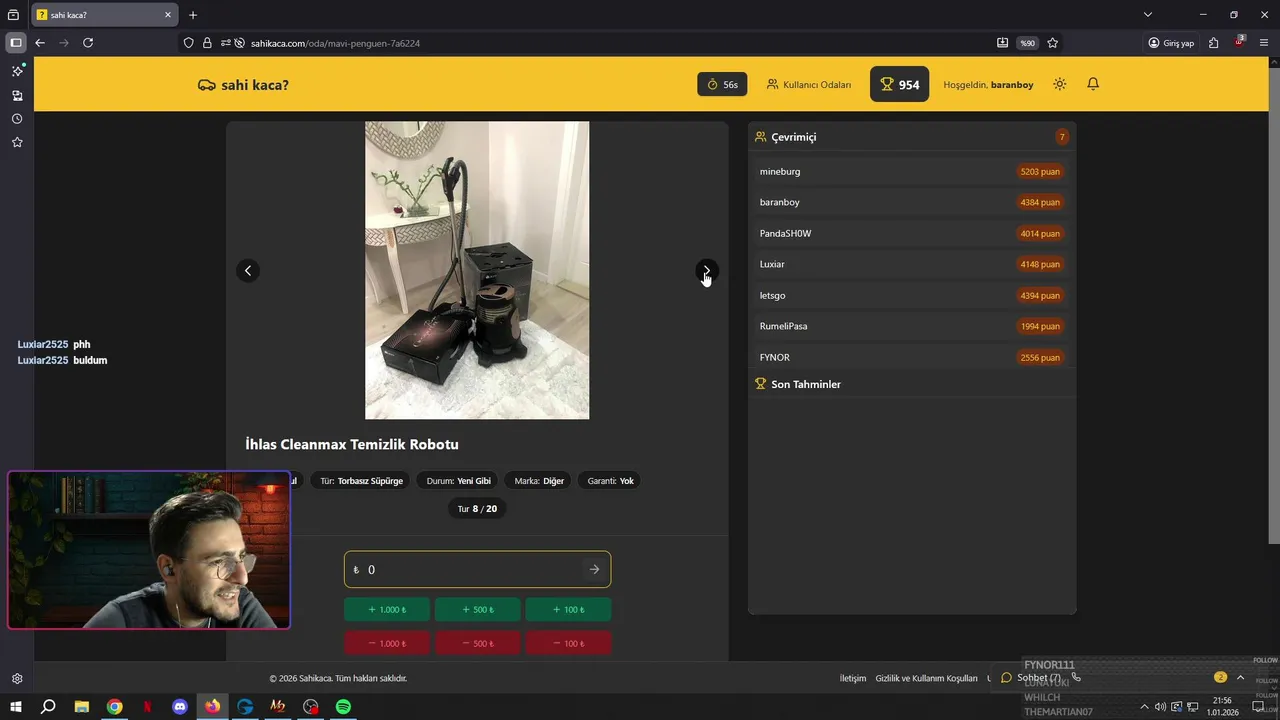Screen dimensions: 1280x720
Task: Click Giriş yap account button
Action: point(1172,43)
